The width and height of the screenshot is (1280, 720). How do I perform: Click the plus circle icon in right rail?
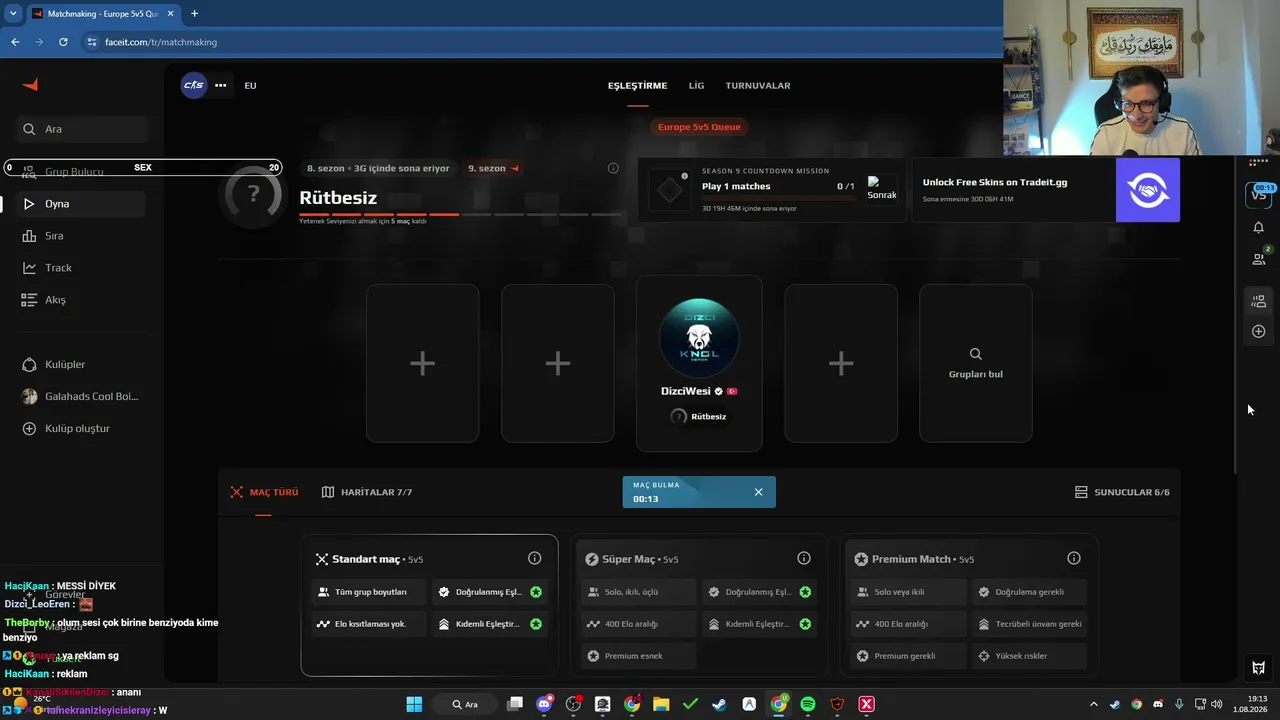click(1258, 331)
